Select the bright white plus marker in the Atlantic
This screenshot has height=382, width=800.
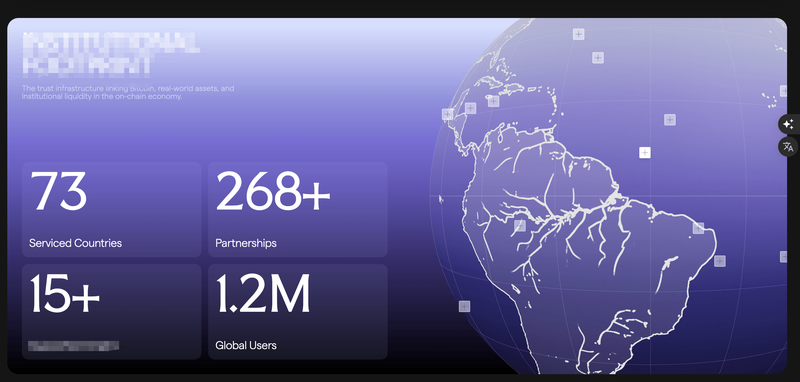645,152
